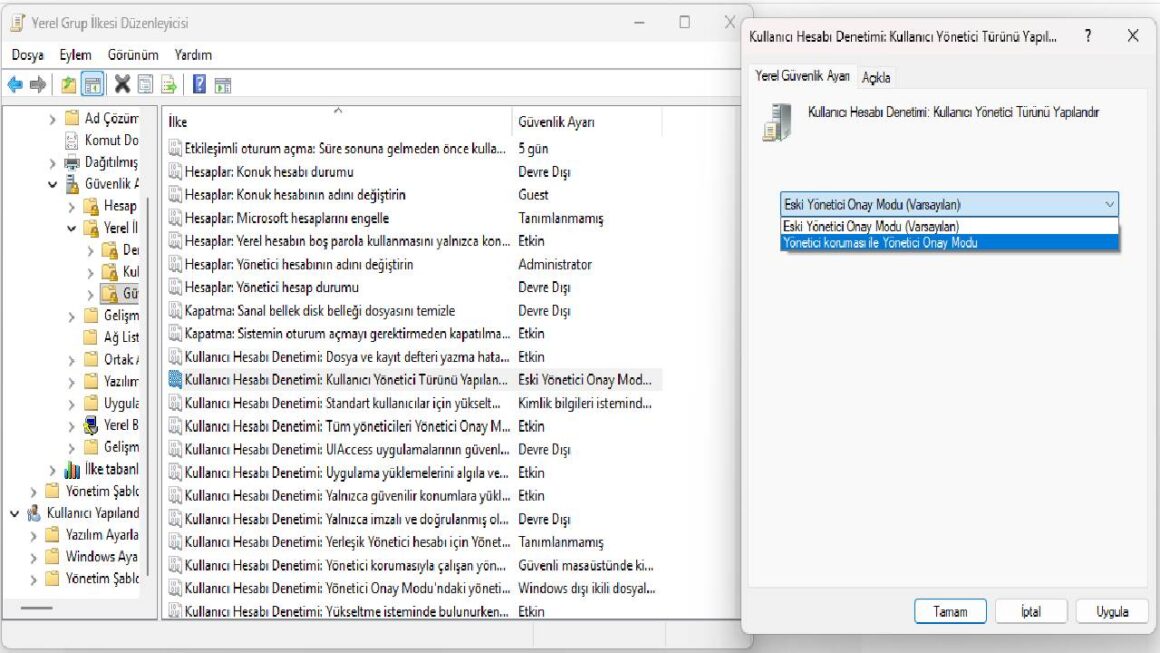
Task: Click icon of 'Kapatma: Sanal bellek disk belleği' row
Action: [x=175, y=311]
